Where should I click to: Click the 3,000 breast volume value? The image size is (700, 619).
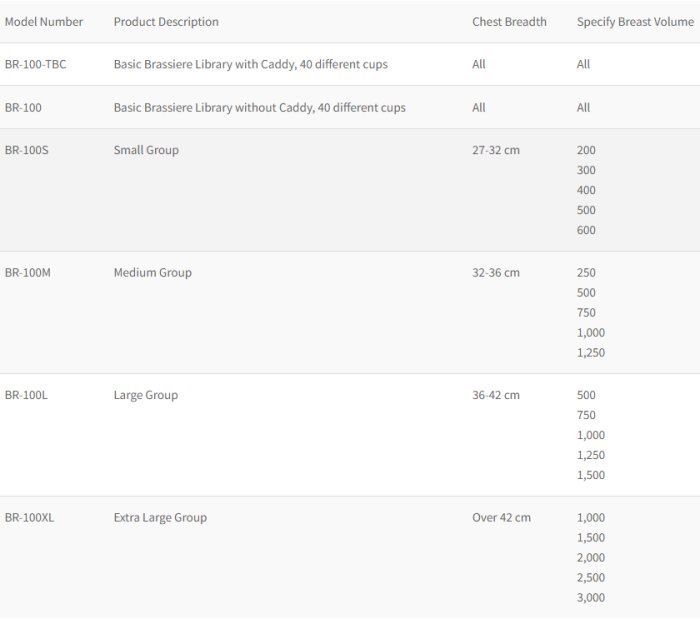click(x=590, y=598)
